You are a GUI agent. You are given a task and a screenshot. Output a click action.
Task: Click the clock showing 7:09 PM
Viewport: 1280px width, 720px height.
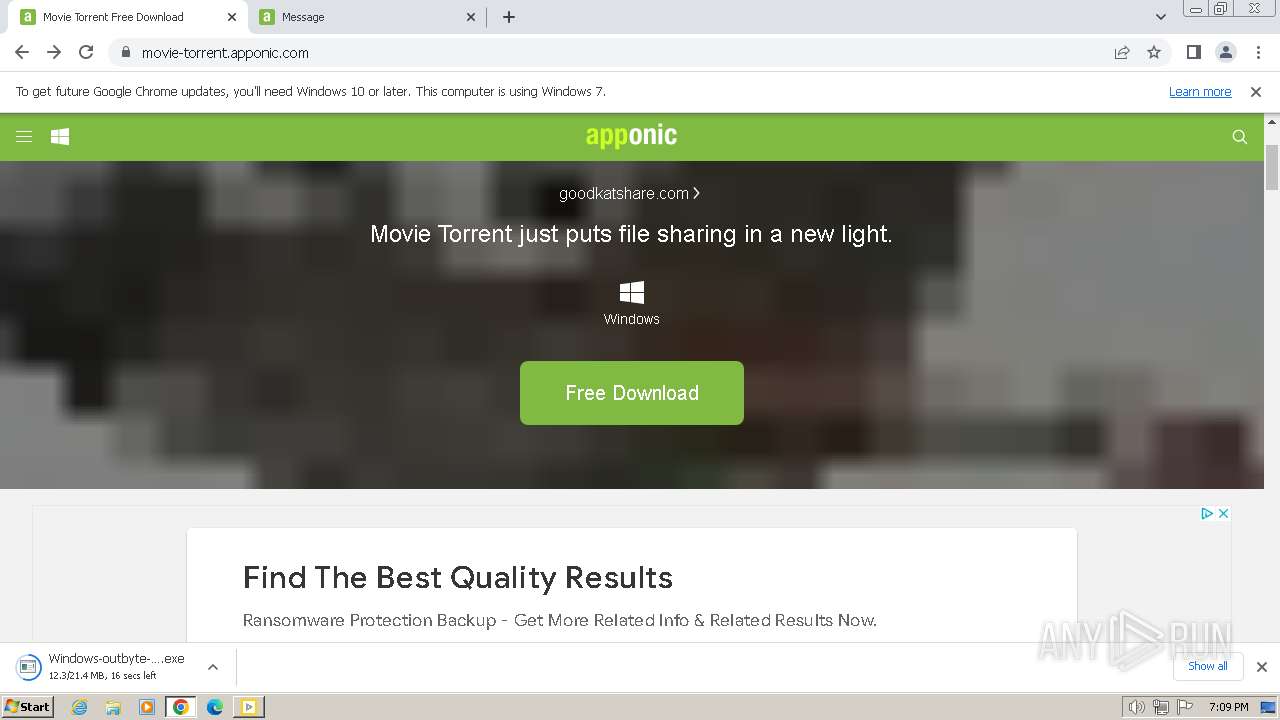coord(1228,707)
